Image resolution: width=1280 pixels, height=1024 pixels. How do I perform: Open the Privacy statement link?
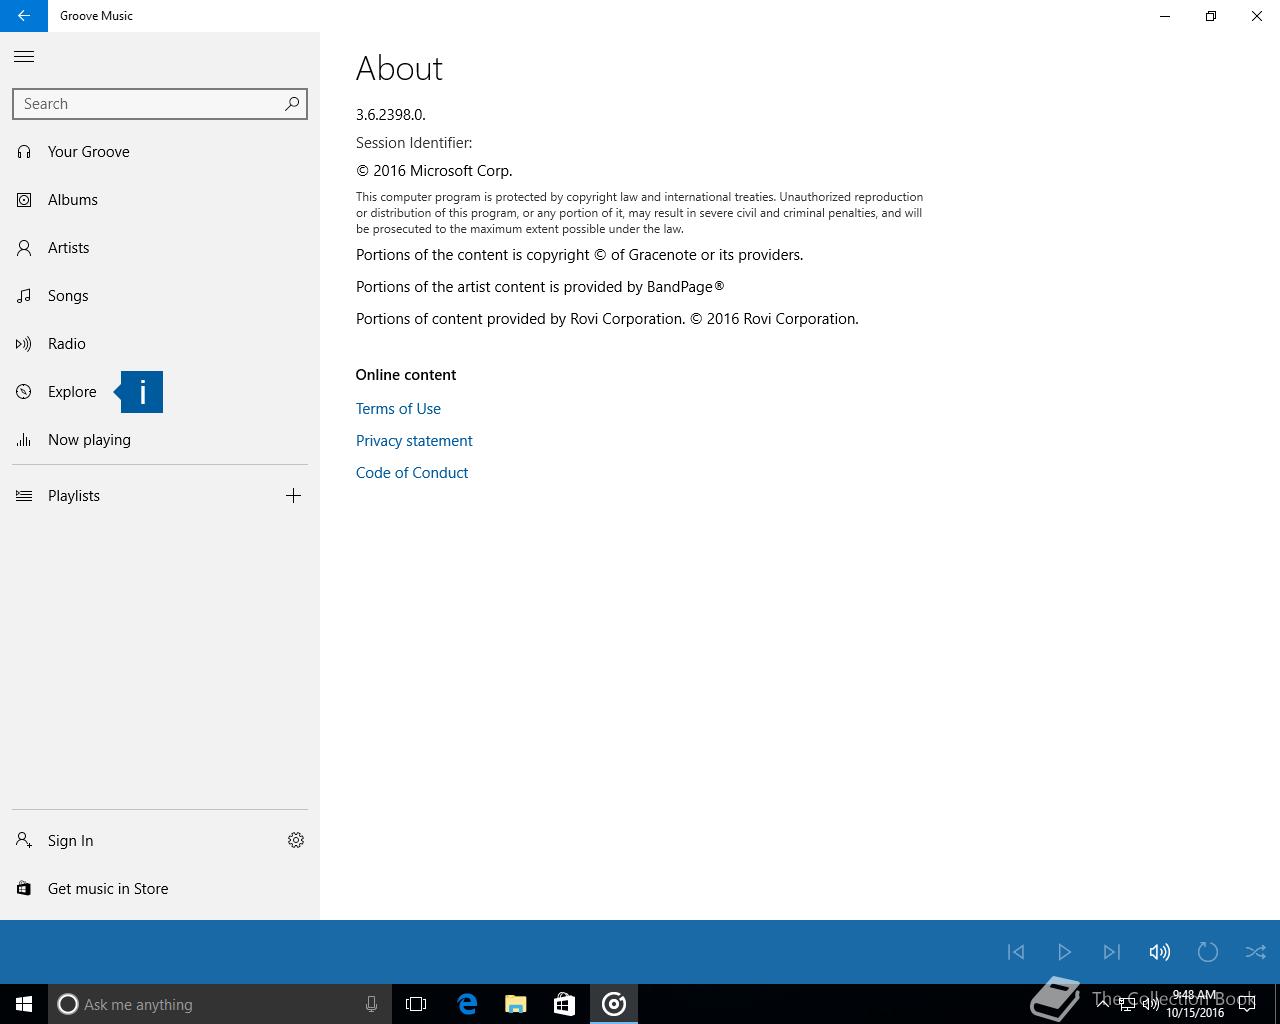[x=414, y=441]
